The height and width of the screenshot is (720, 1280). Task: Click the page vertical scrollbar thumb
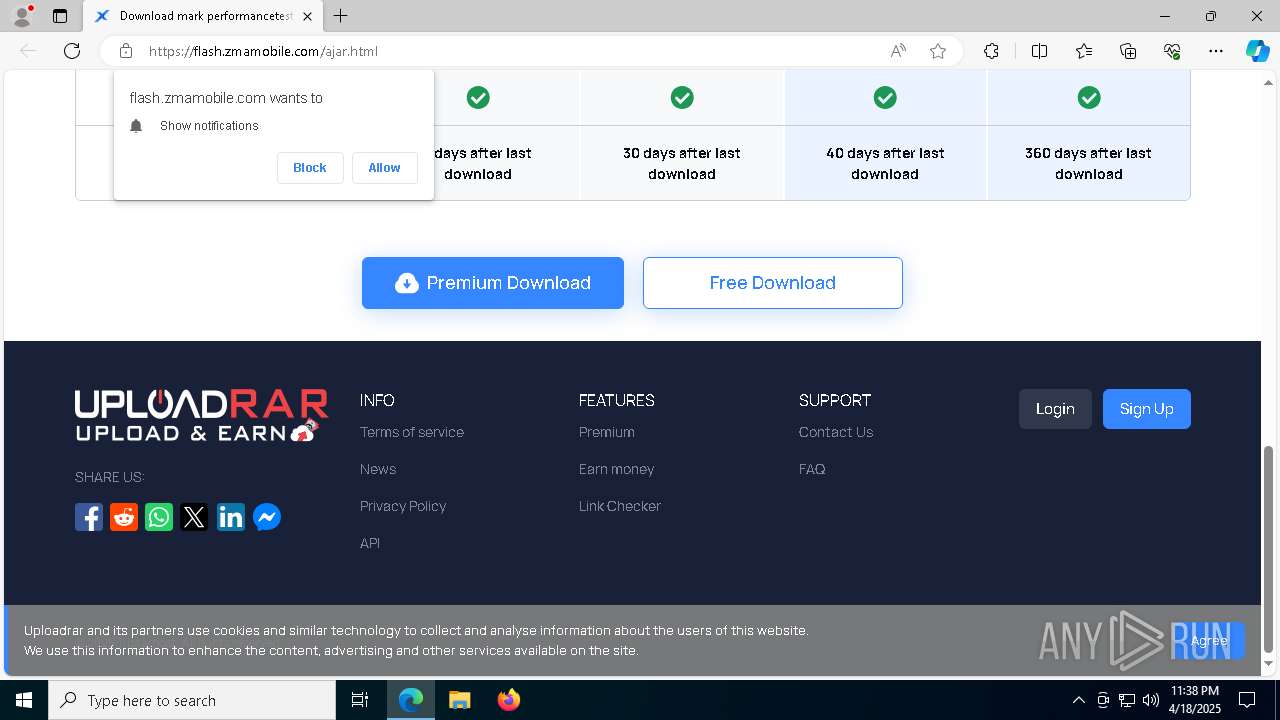tap(1270, 549)
